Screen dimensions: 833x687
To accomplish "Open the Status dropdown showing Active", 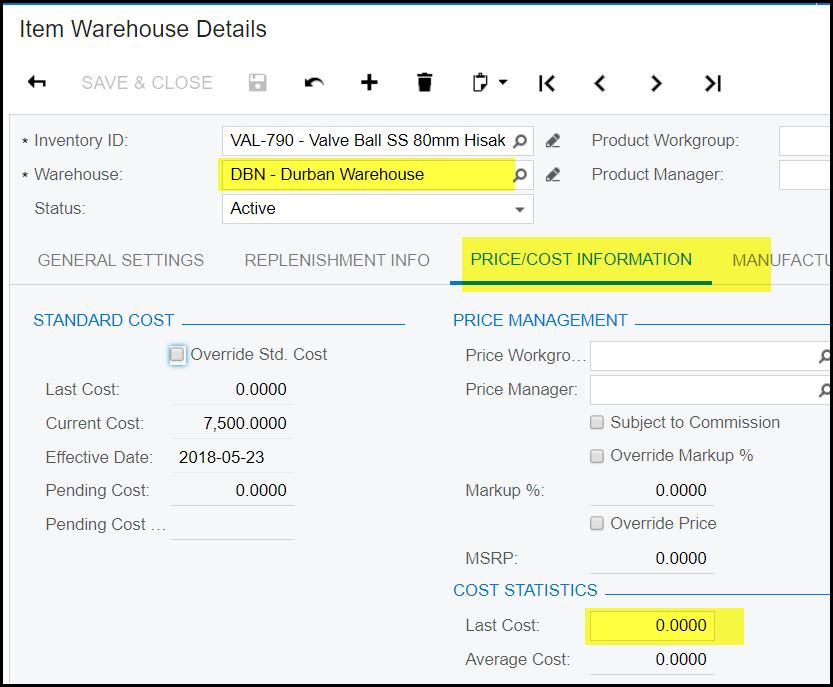I will (519, 209).
